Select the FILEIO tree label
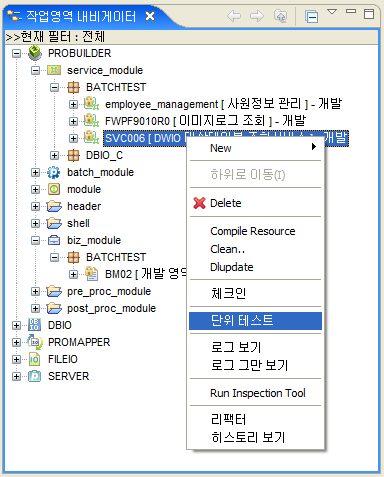 [x=63, y=359]
